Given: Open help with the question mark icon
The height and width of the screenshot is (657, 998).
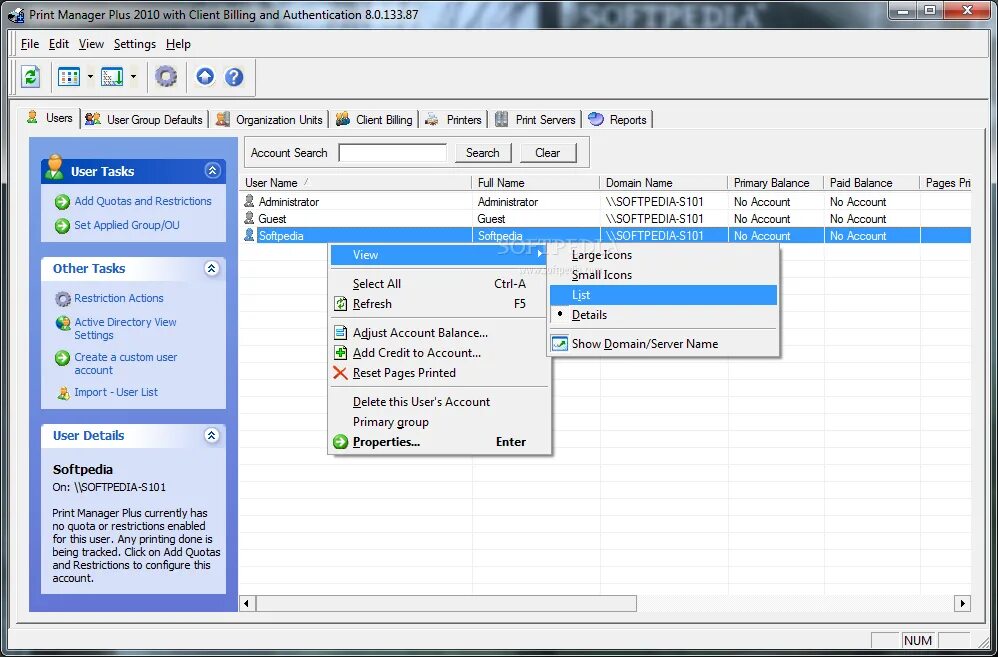Looking at the screenshot, I should [x=234, y=78].
